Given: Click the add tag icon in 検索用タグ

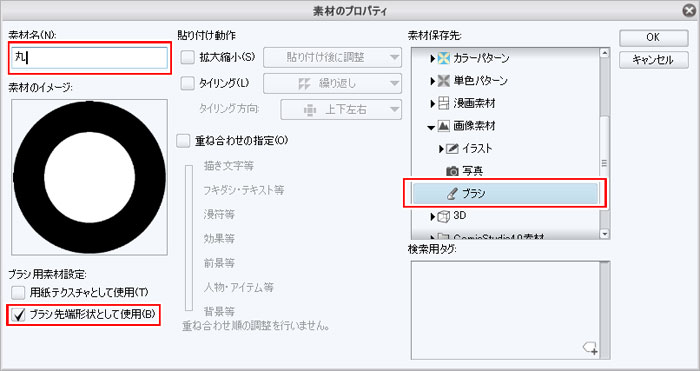Looking at the screenshot, I should [591, 347].
